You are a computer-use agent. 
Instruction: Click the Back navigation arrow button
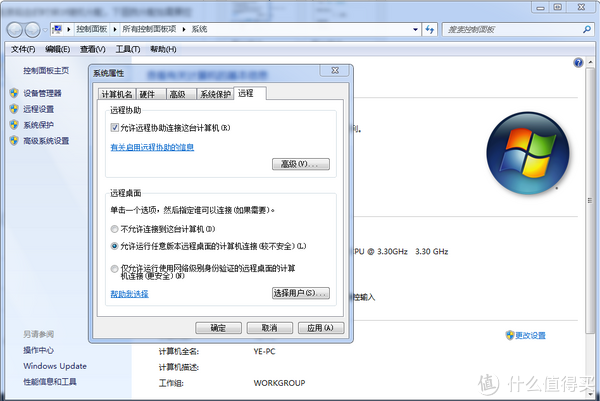15,30
